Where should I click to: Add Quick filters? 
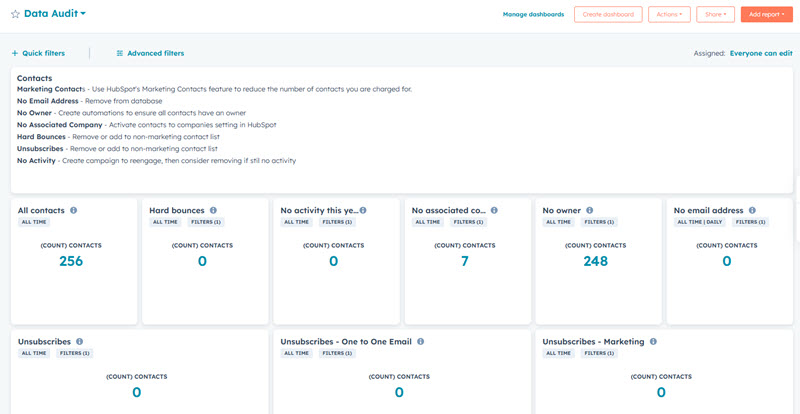pos(38,53)
